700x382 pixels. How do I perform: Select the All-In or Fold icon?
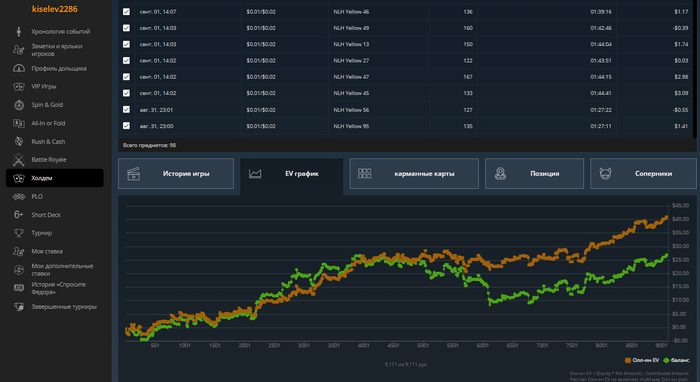[19, 123]
